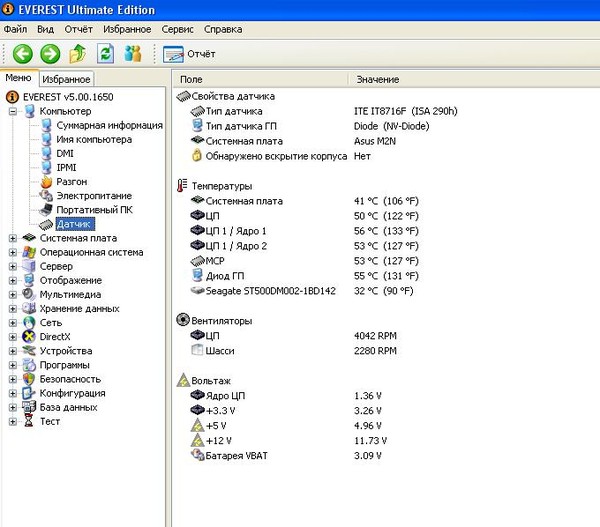Click the Хранение данных storage icon
600x527 pixels.
pyautogui.click(x=29, y=308)
